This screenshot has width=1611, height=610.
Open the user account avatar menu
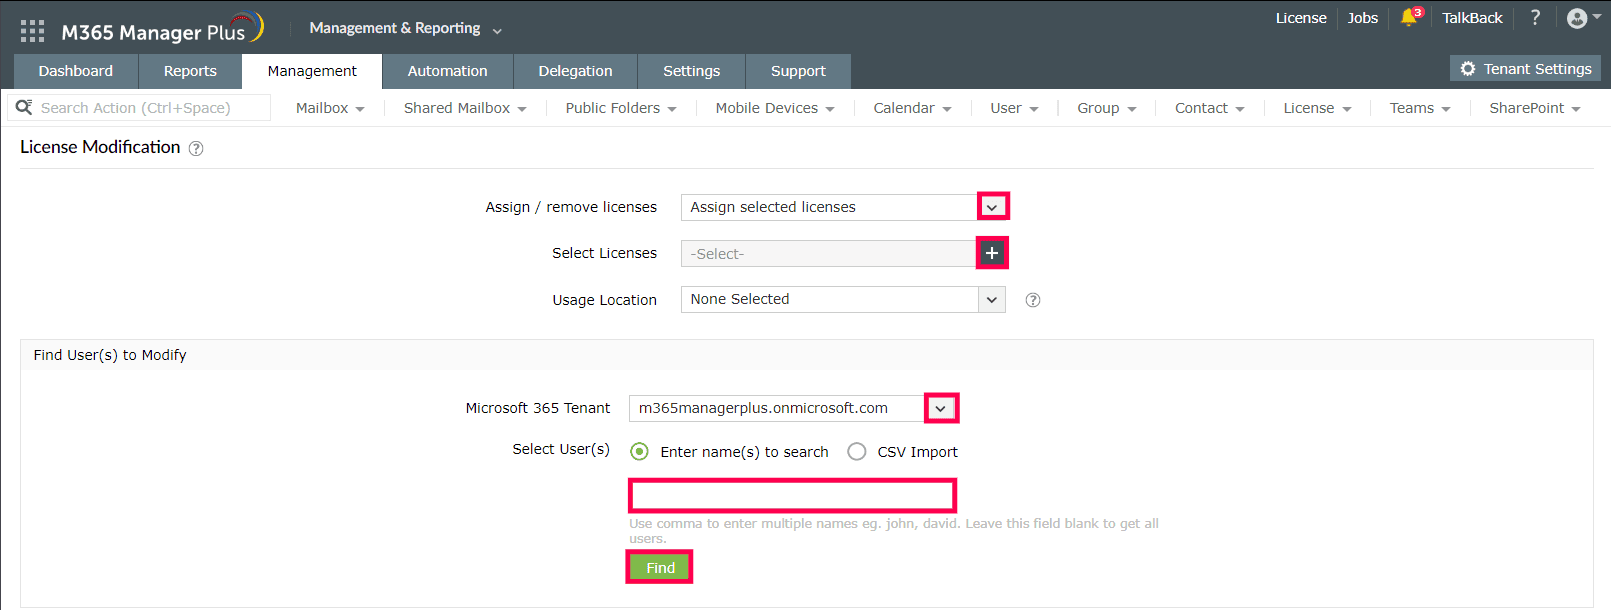click(1577, 18)
